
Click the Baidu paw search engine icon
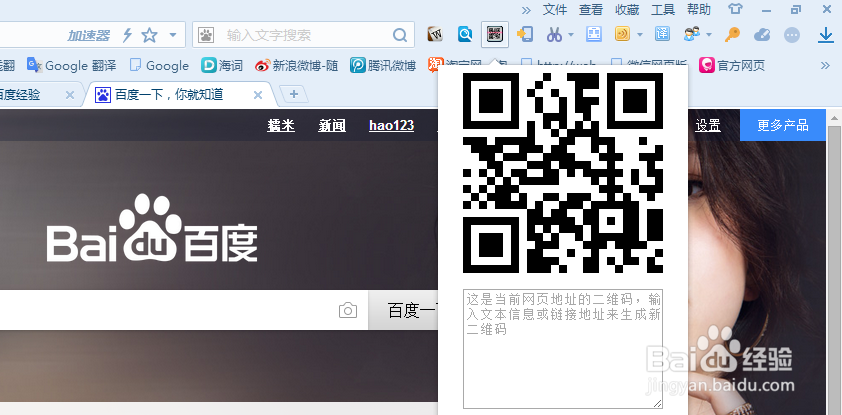tap(206, 35)
